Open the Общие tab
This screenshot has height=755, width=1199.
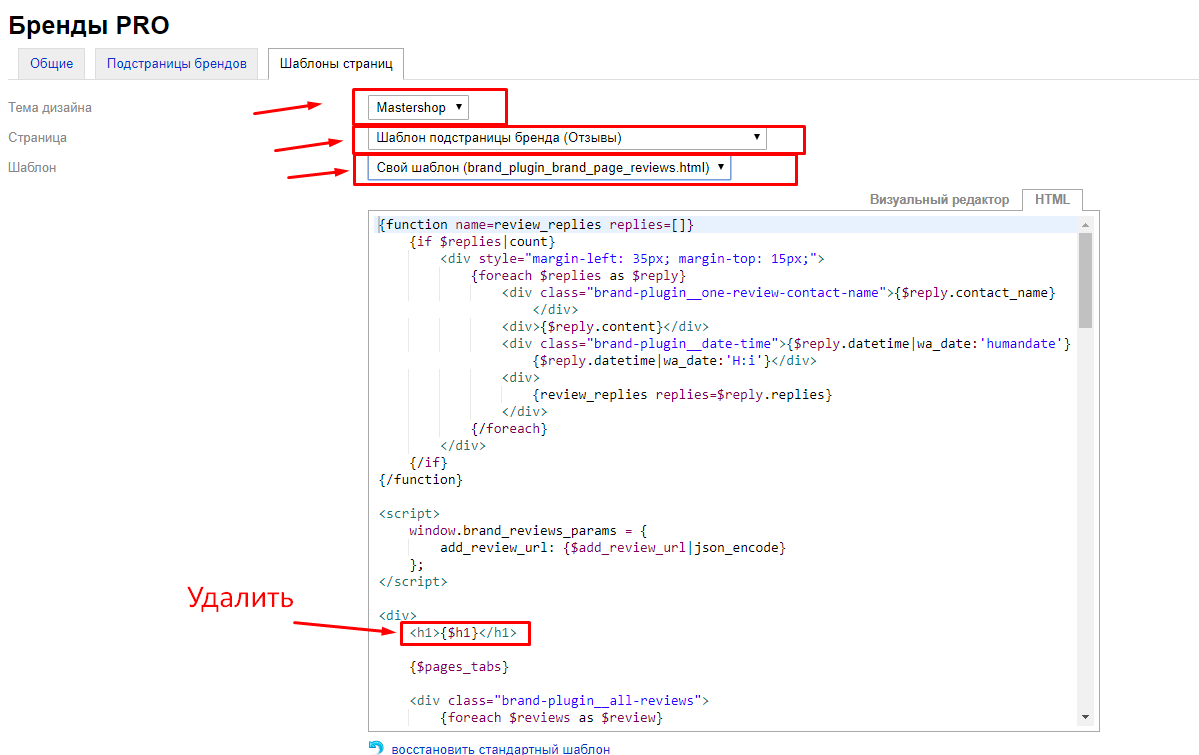pos(51,63)
